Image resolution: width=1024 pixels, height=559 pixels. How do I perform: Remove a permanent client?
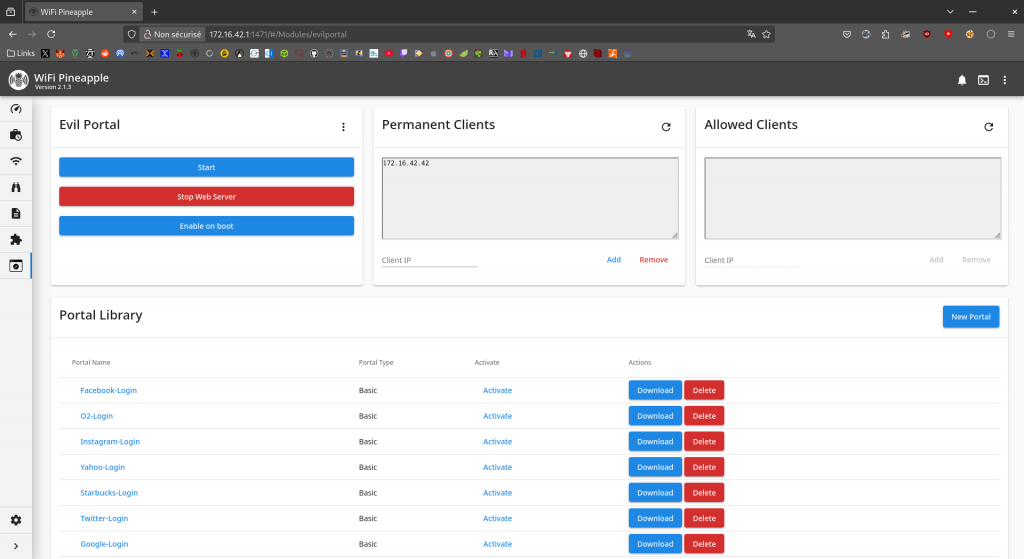click(x=654, y=260)
